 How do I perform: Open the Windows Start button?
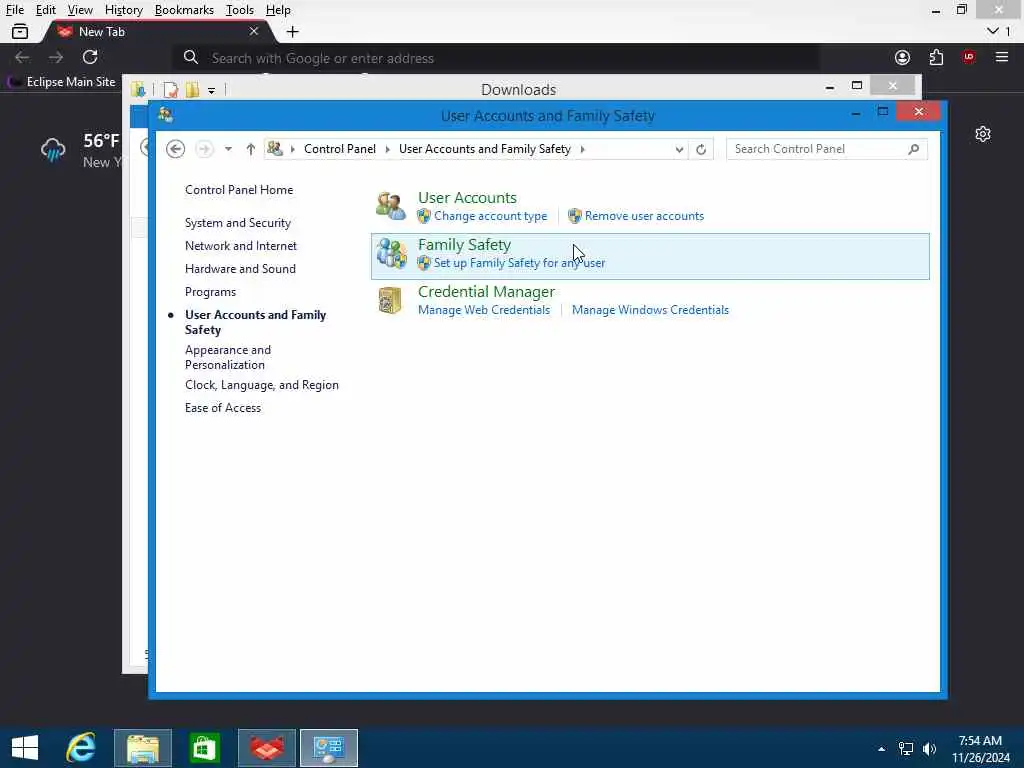tap(25, 748)
